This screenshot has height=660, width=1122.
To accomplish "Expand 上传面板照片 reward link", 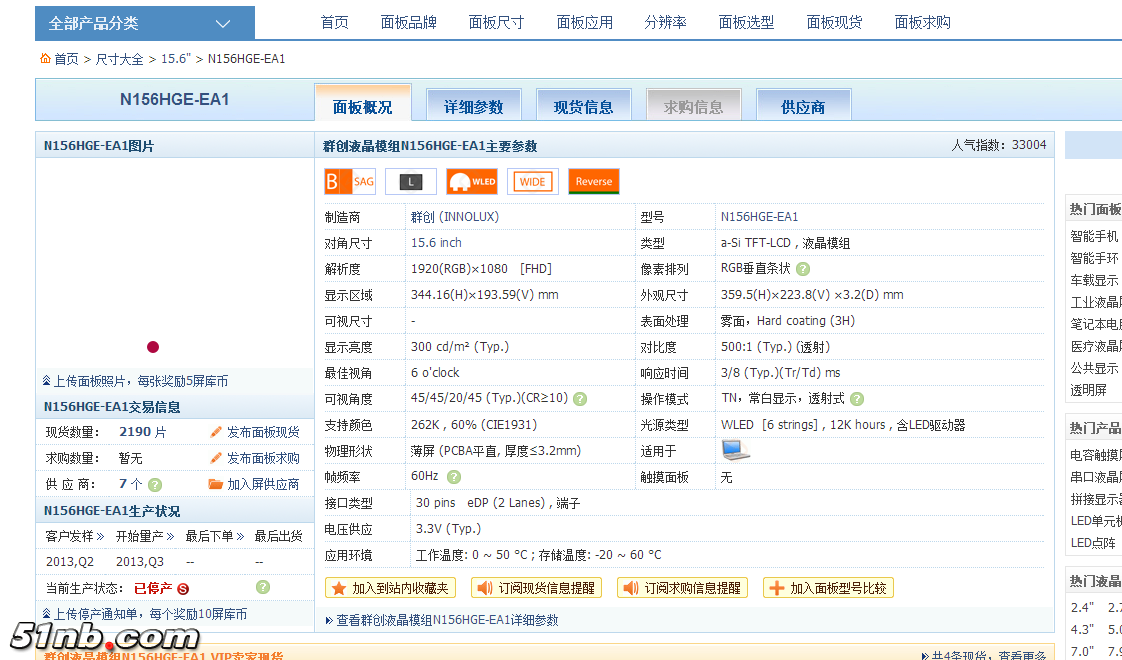I will [x=135, y=381].
